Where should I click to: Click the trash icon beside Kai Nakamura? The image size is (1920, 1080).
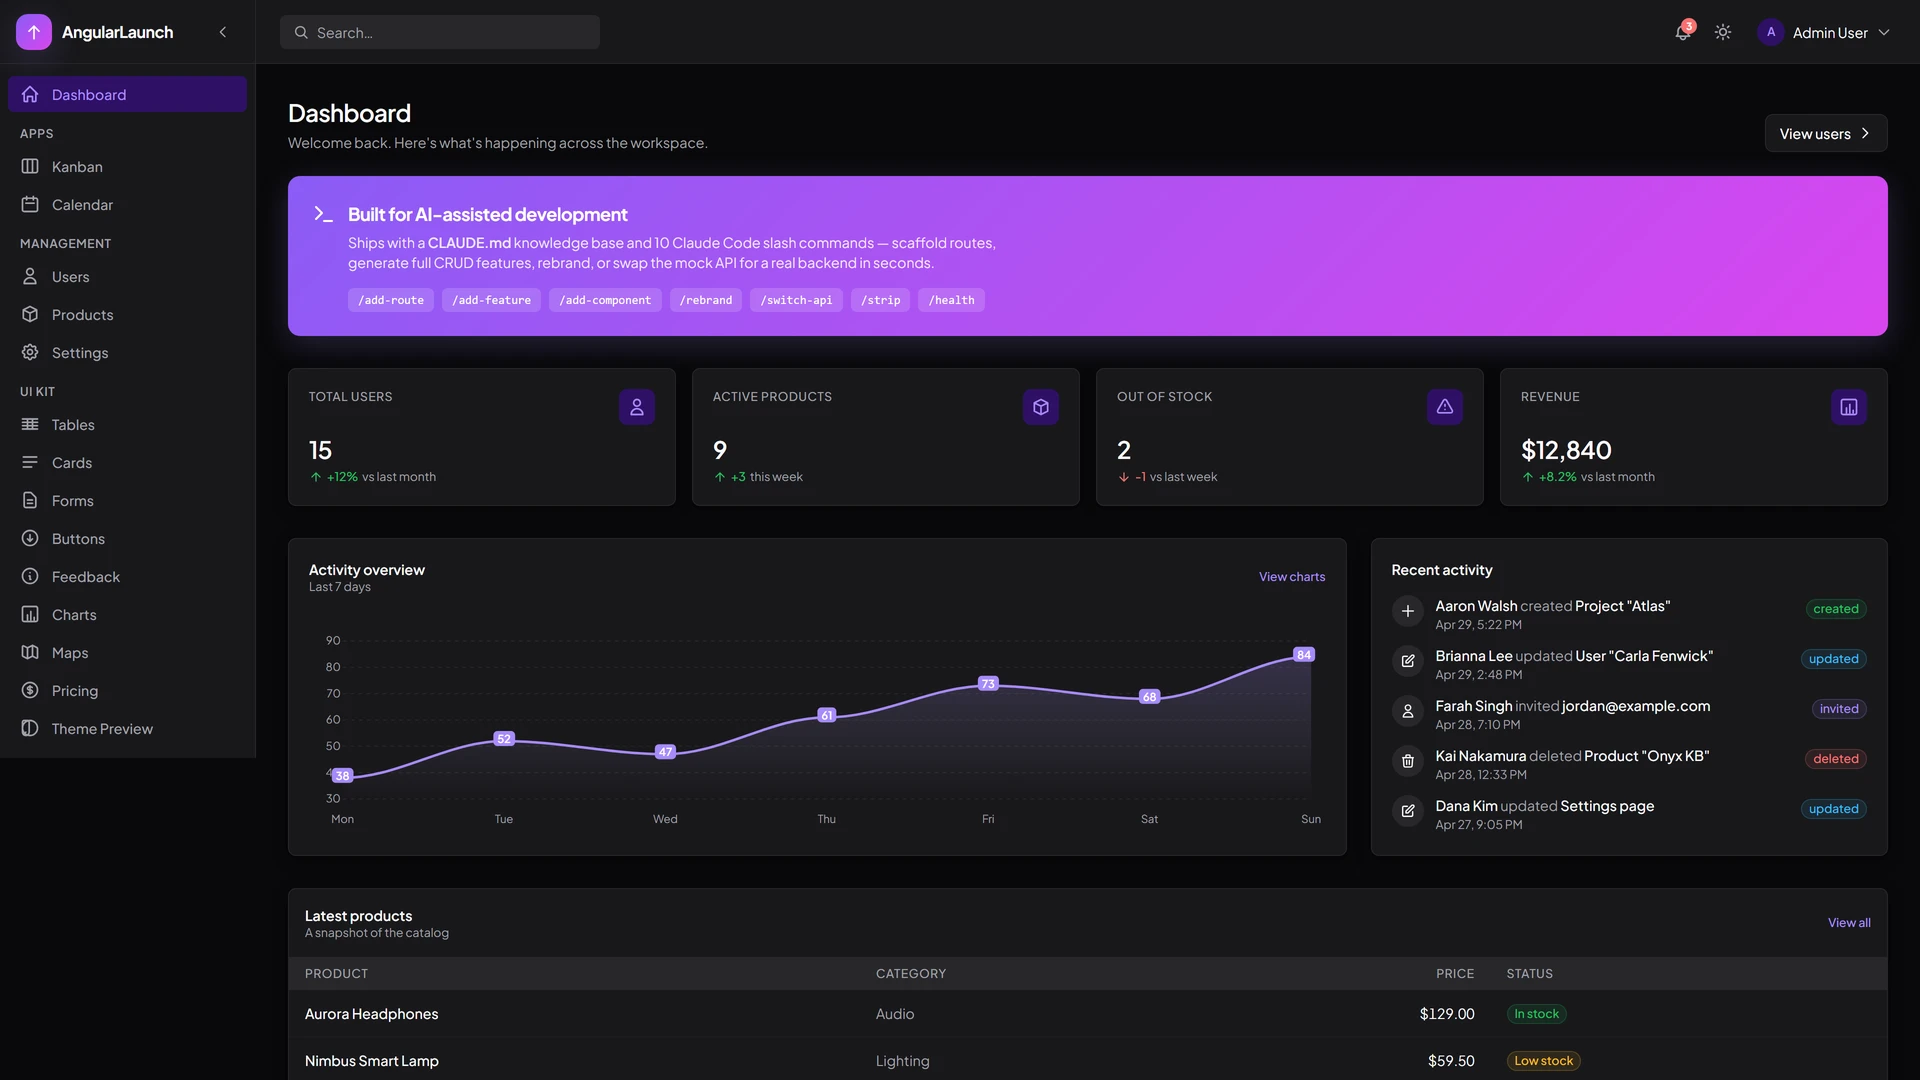[1408, 761]
